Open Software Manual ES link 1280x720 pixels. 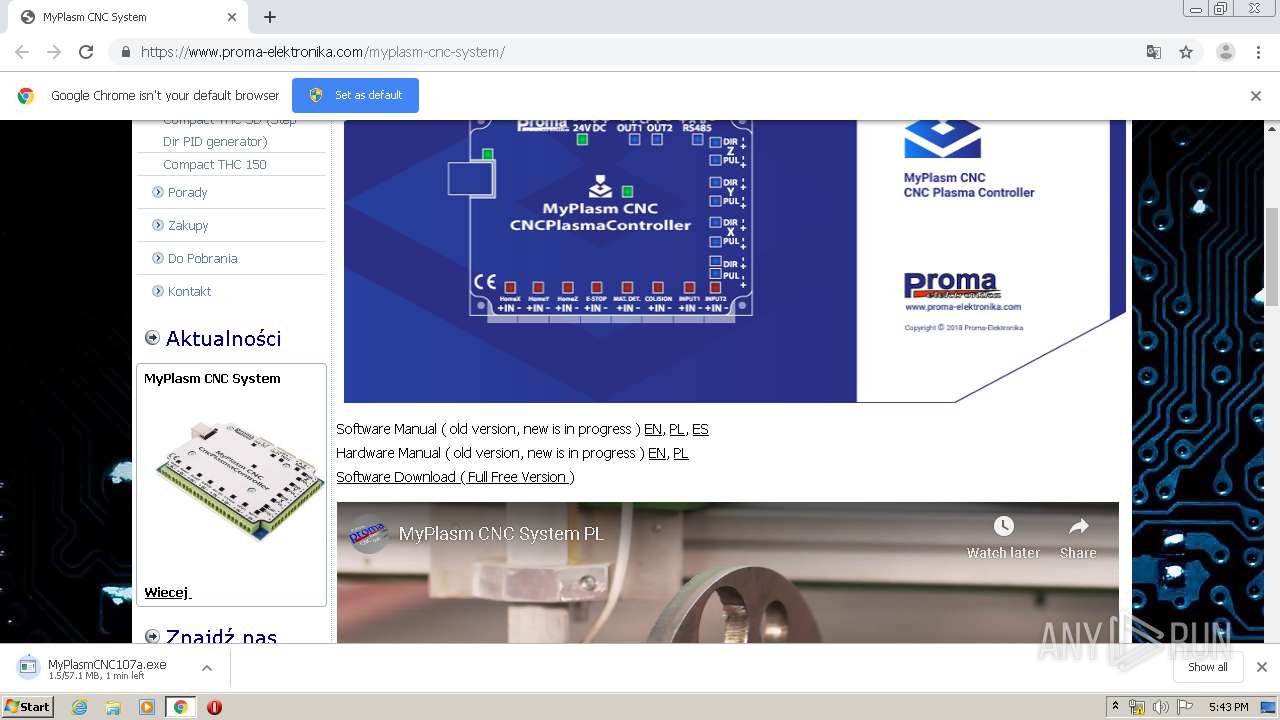pyautogui.click(x=700, y=429)
